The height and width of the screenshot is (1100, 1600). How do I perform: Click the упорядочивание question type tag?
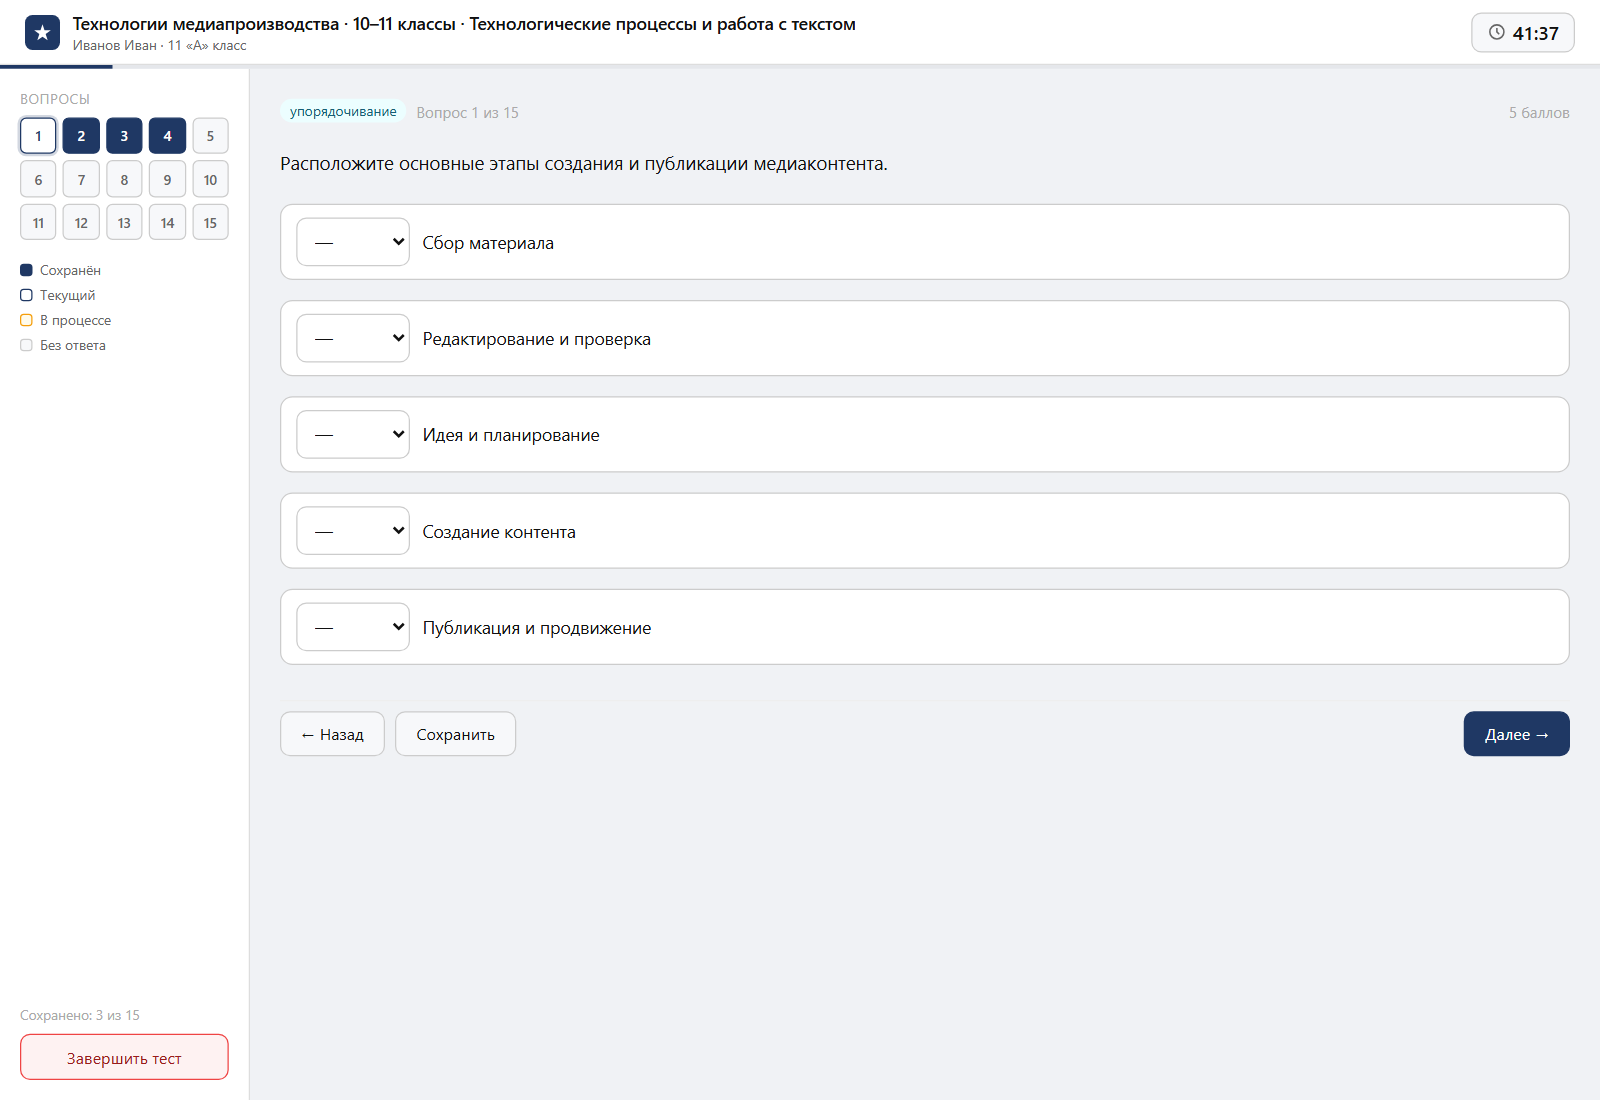point(343,112)
